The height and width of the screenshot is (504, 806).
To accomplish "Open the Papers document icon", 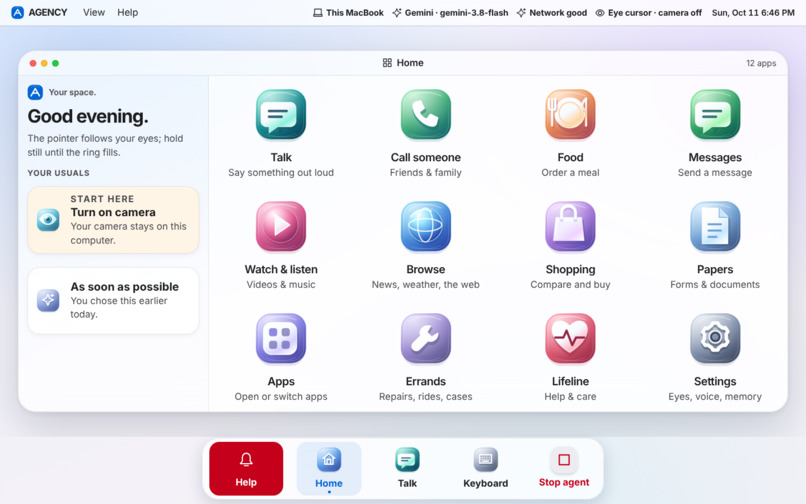I will (x=715, y=226).
